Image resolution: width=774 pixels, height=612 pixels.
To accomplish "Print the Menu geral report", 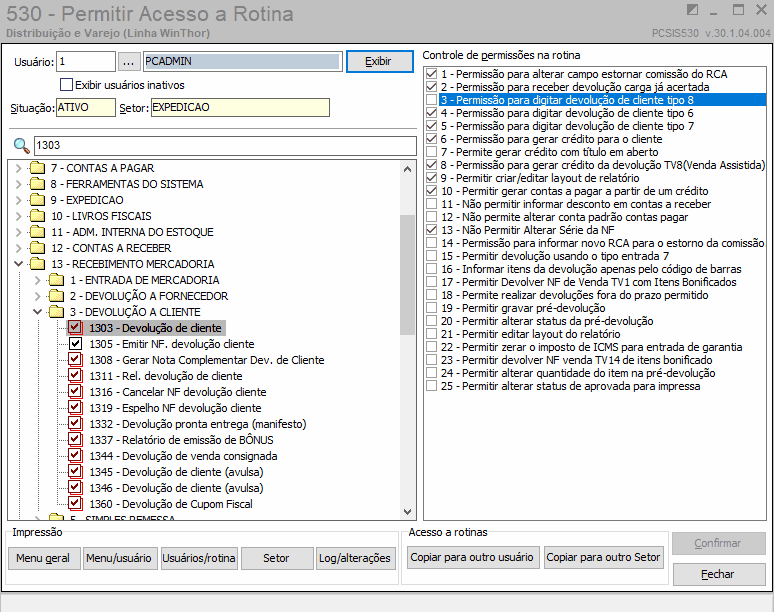I will pos(44,558).
